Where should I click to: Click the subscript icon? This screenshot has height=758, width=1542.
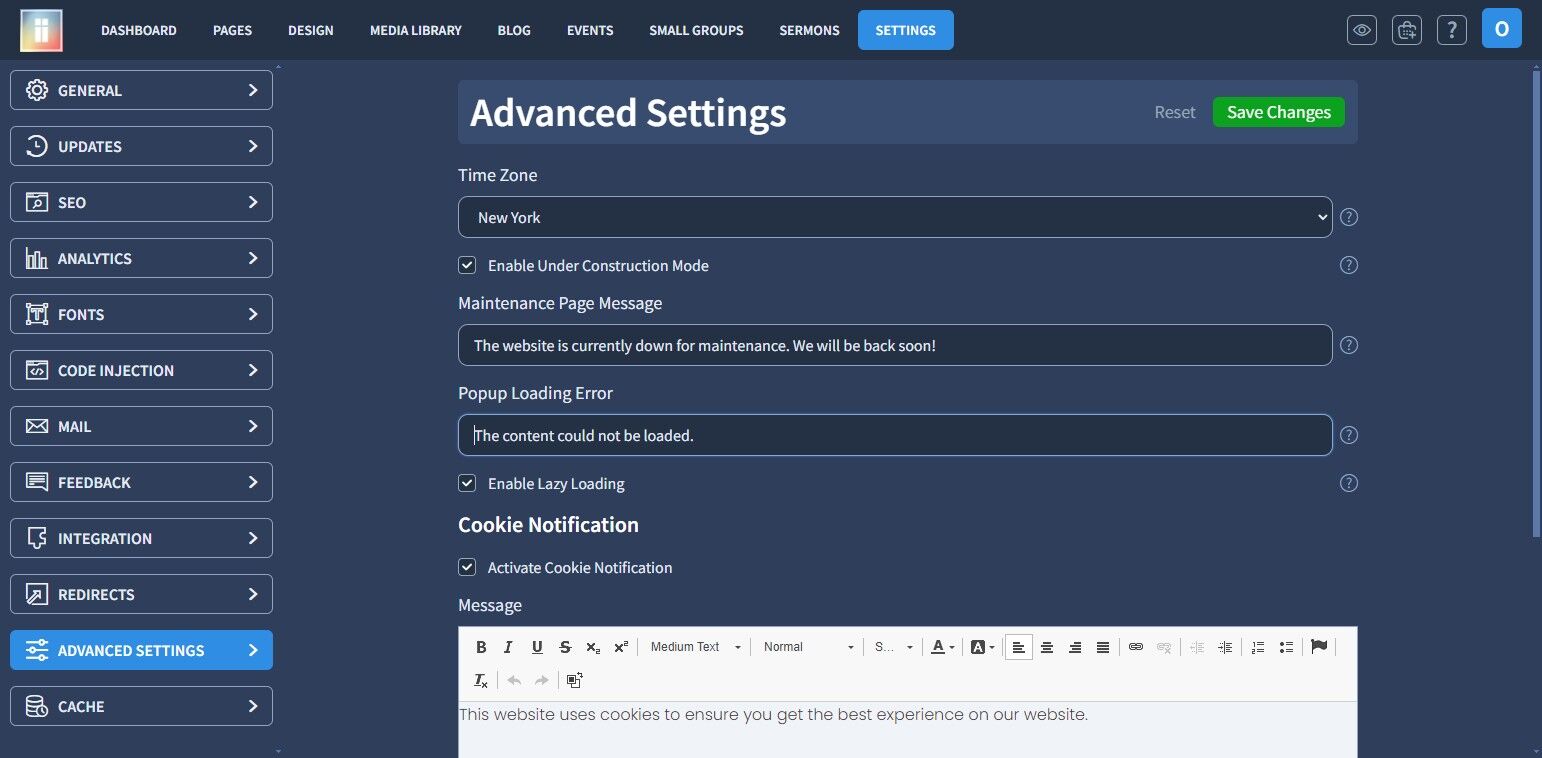pyautogui.click(x=593, y=647)
